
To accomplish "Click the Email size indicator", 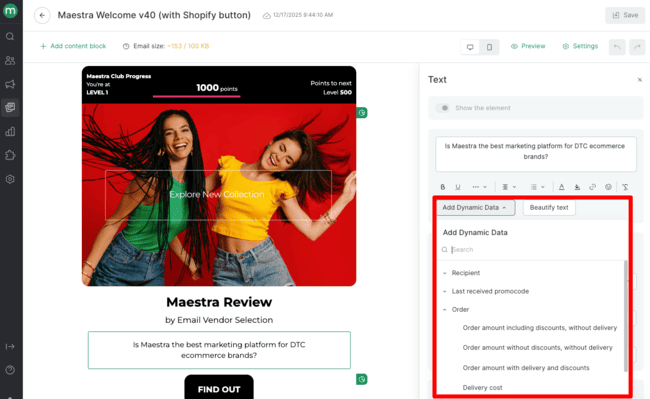I will pyautogui.click(x=166, y=46).
